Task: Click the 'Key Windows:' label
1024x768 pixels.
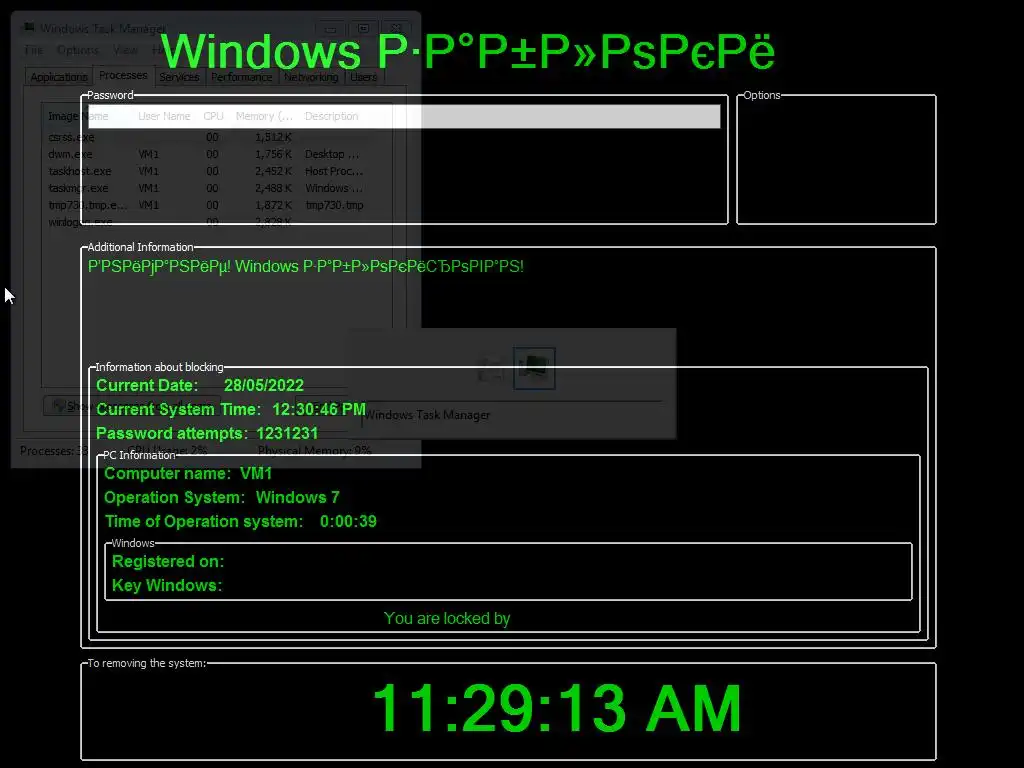Action: 167,585
